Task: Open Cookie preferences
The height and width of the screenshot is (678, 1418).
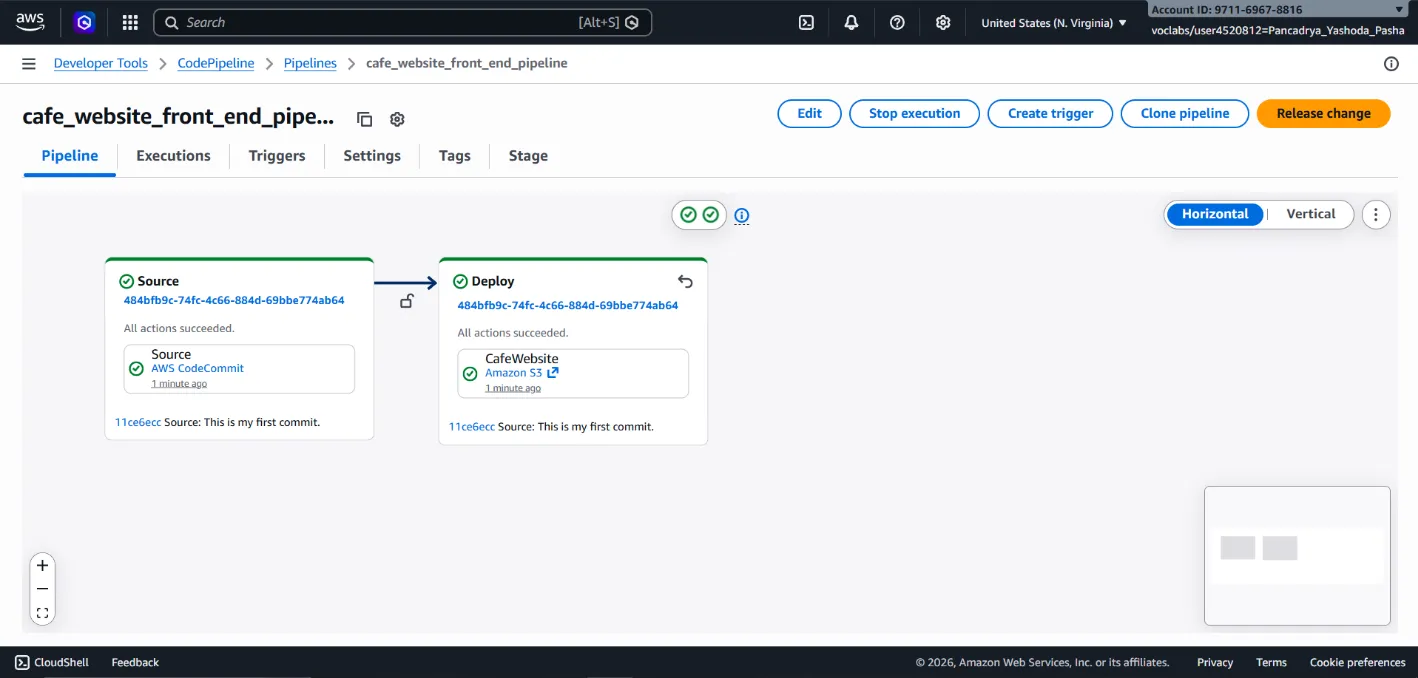Action: pyautogui.click(x=1357, y=662)
